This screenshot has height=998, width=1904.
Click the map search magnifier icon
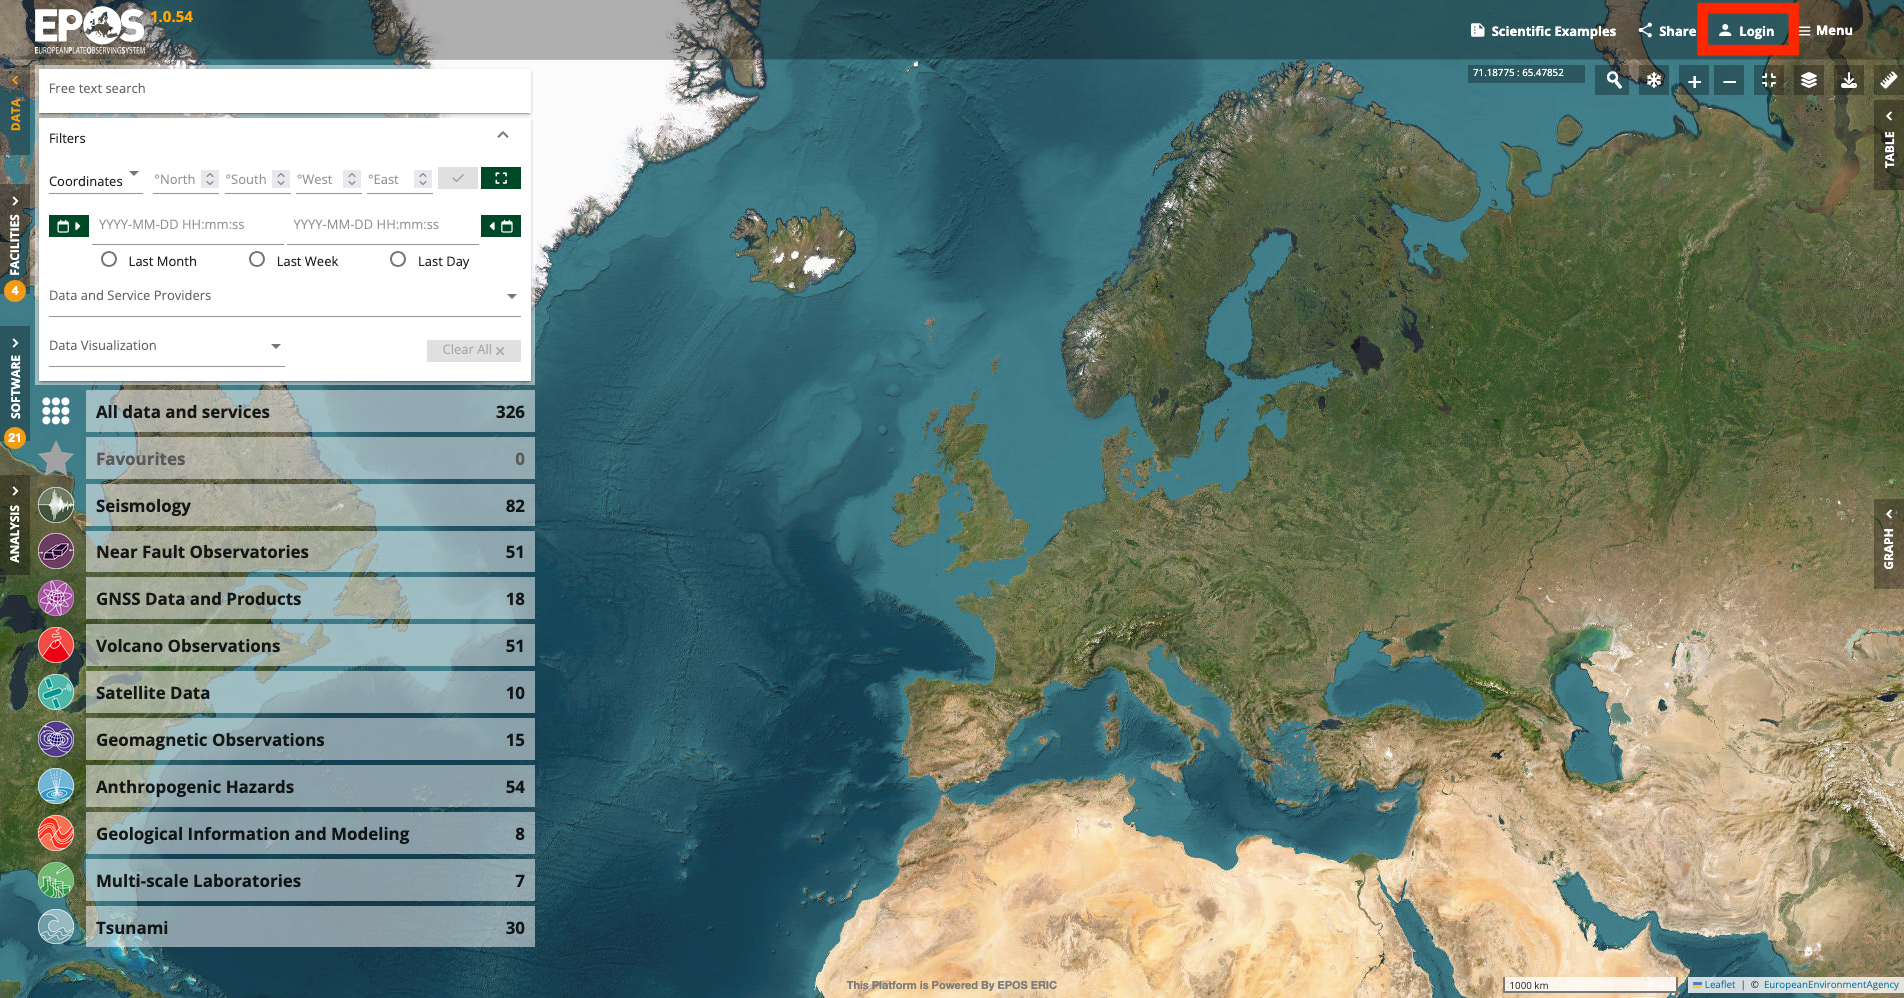tap(1614, 81)
